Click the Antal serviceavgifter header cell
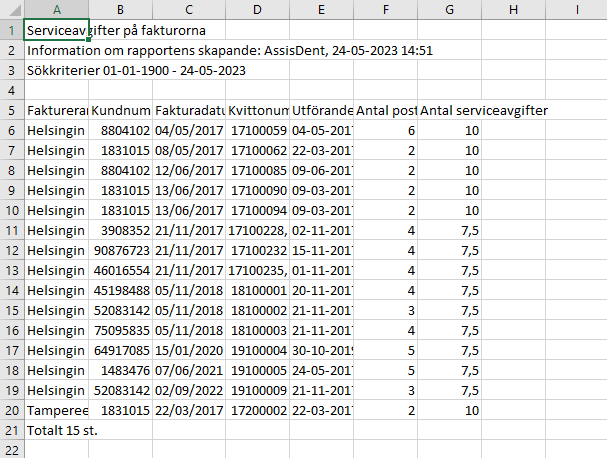 [x=449, y=111]
